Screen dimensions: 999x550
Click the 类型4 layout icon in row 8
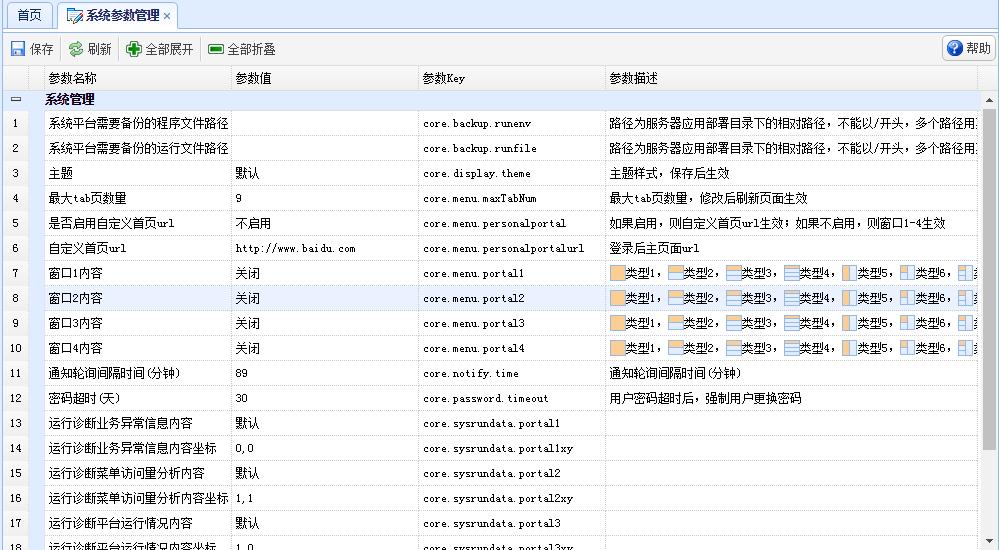(x=791, y=298)
